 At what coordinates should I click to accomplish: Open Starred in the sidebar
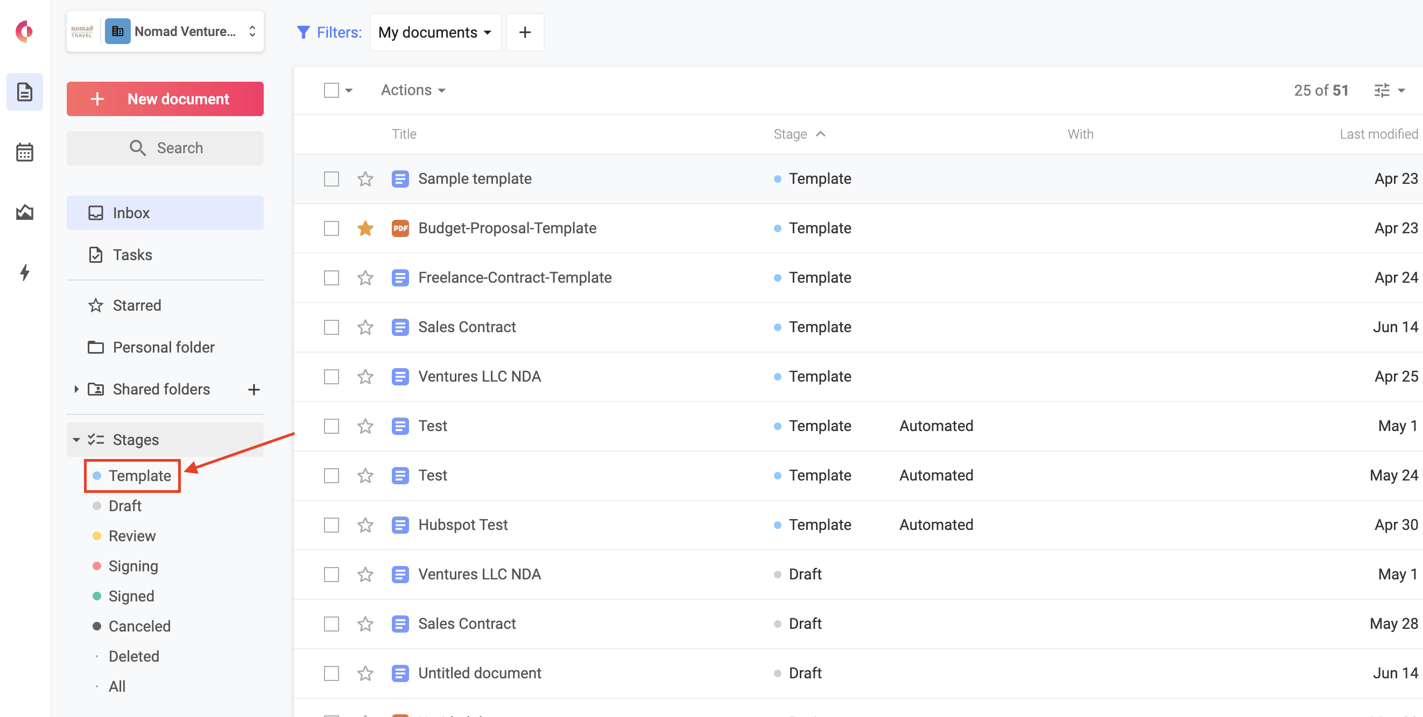click(165, 305)
